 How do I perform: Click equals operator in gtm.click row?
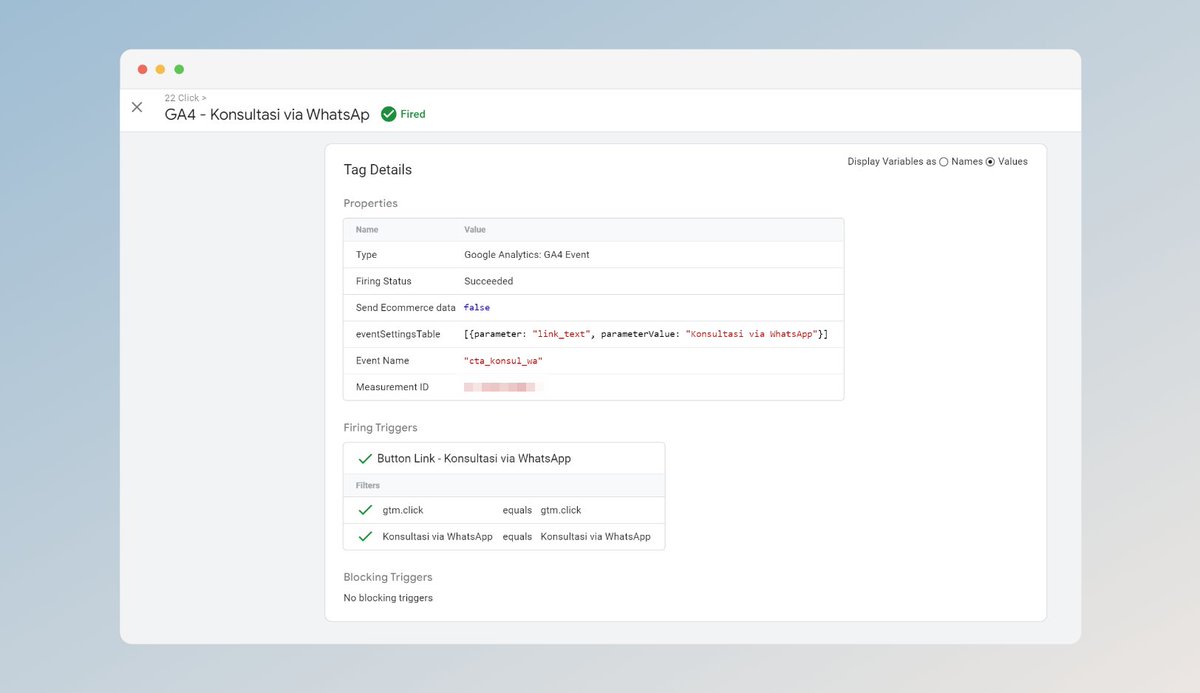517,510
